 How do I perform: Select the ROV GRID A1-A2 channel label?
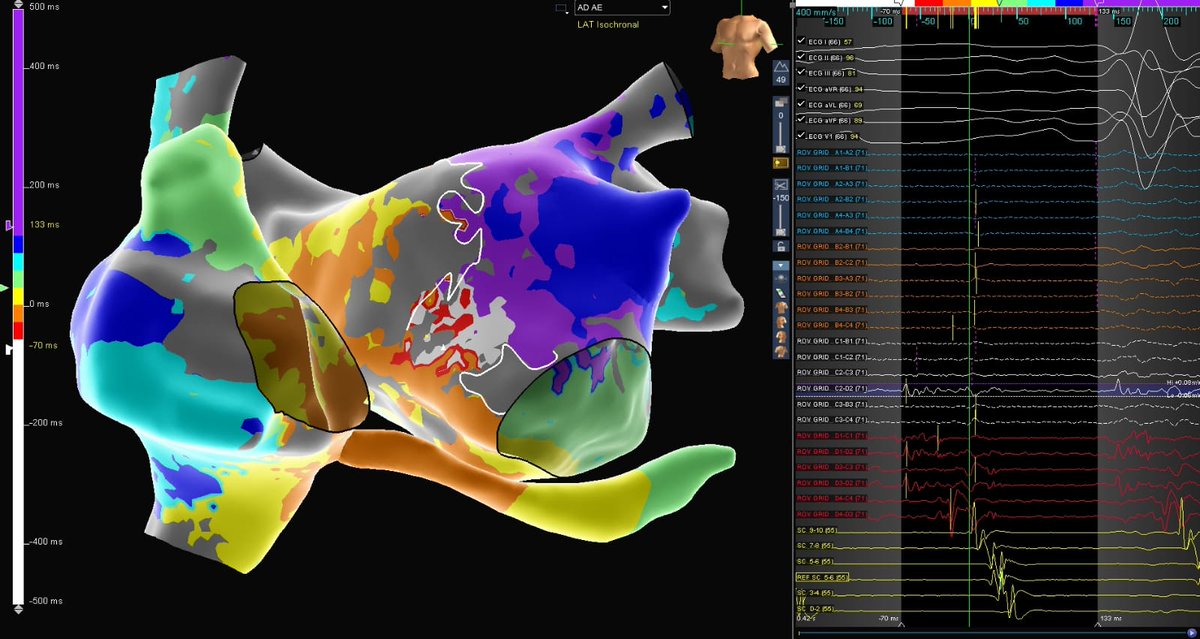(832, 152)
